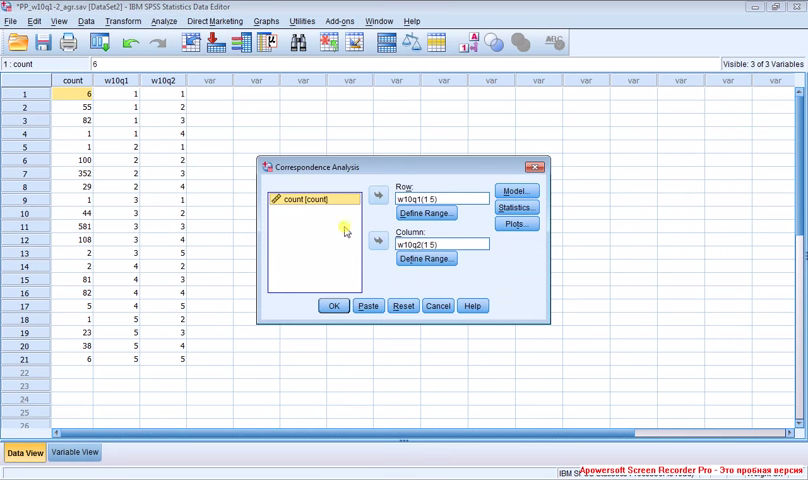Click the Redo arrow icon
Image resolution: width=808 pixels, height=480 pixels.
click(158, 43)
